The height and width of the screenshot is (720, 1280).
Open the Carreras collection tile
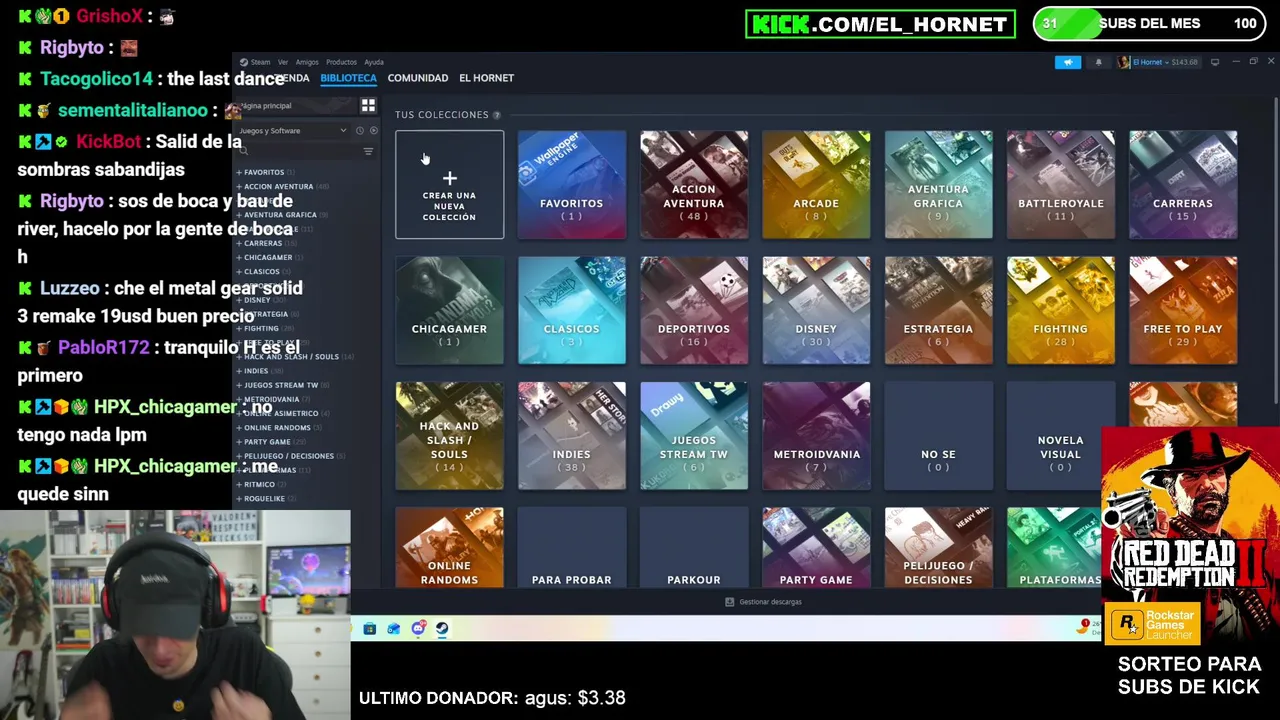[x=1183, y=185]
